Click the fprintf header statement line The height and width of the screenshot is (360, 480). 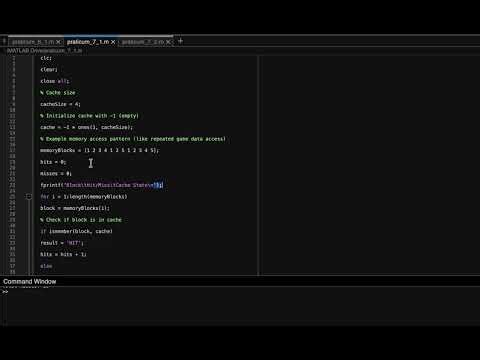tap(102, 185)
